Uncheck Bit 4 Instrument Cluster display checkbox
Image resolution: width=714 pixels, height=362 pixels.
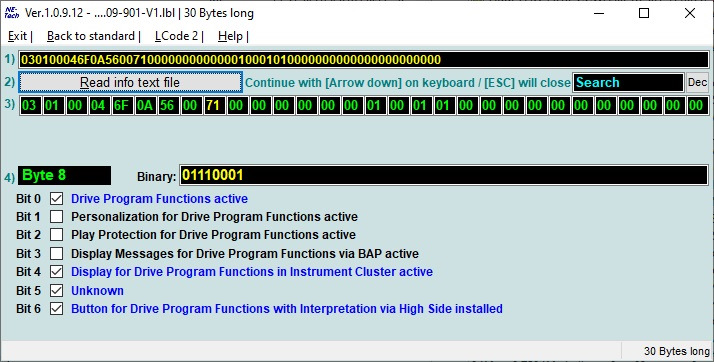pos(56,272)
